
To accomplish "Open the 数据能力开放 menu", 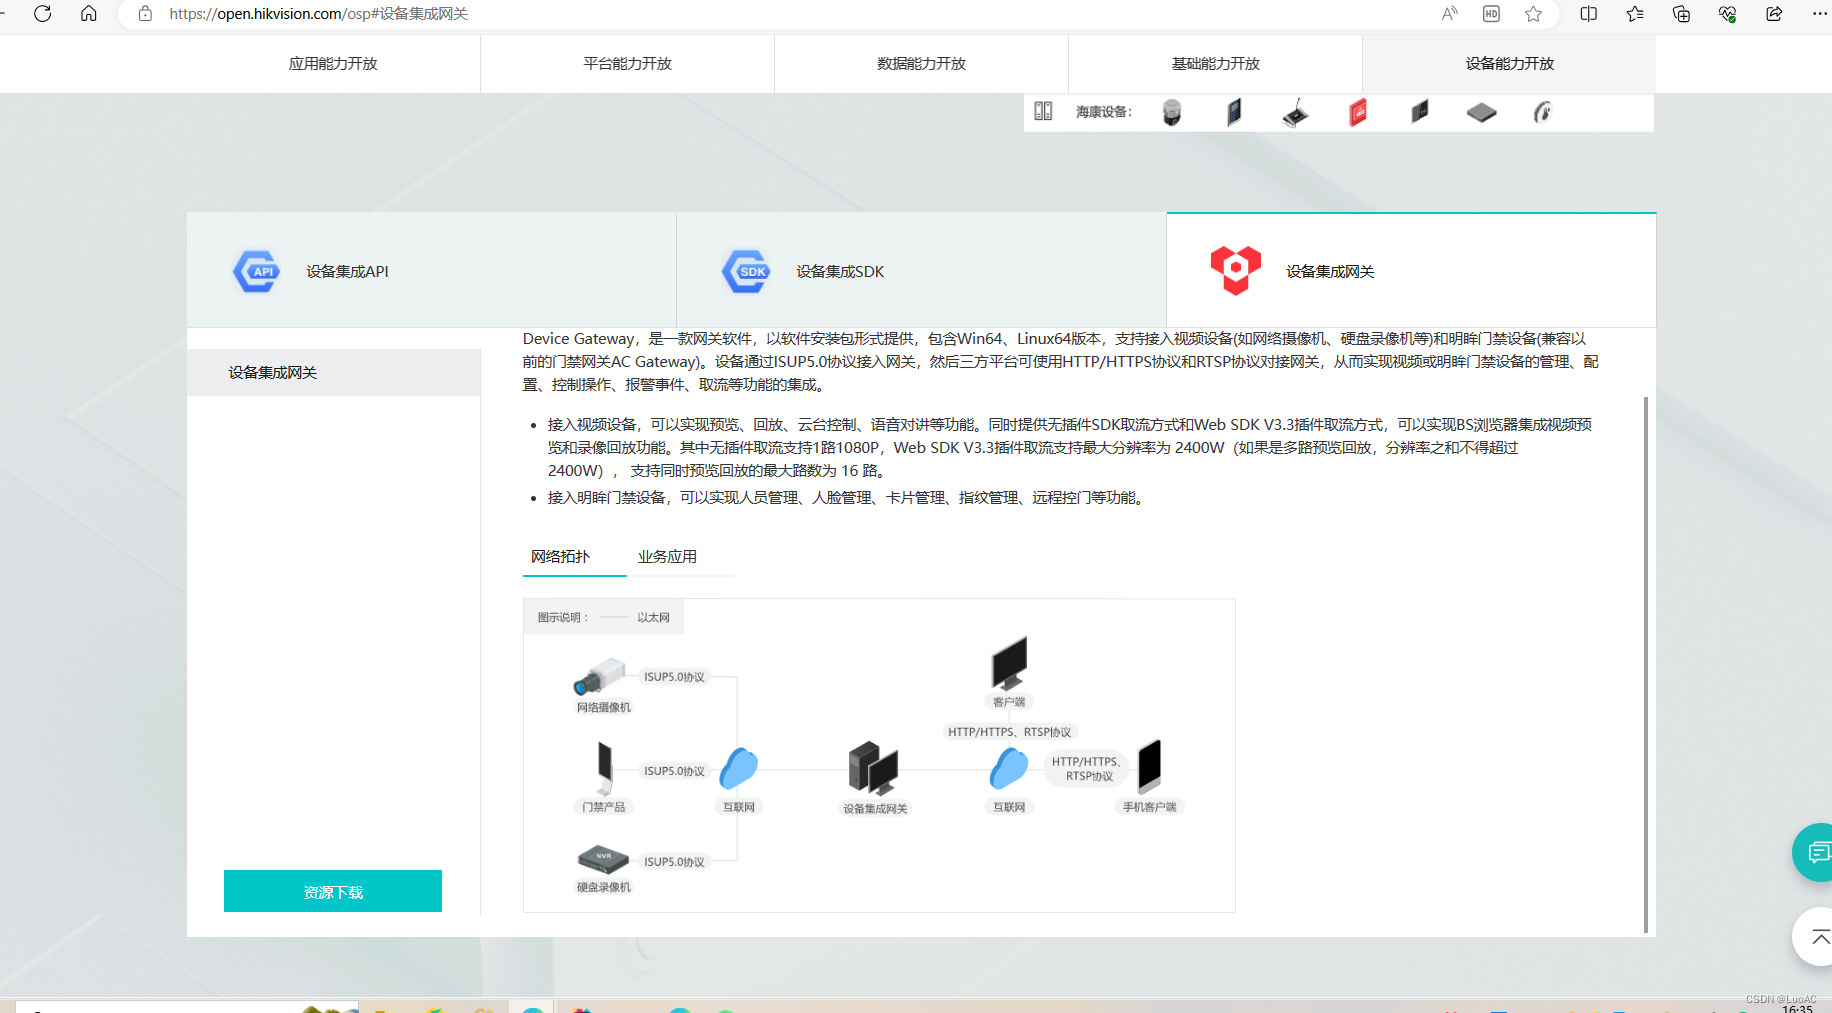I will [x=921, y=64].
